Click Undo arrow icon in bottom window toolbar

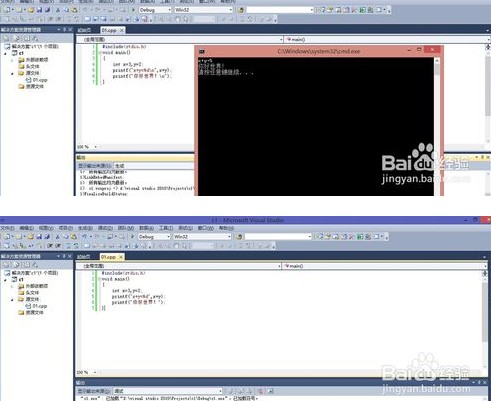point(84,237)
